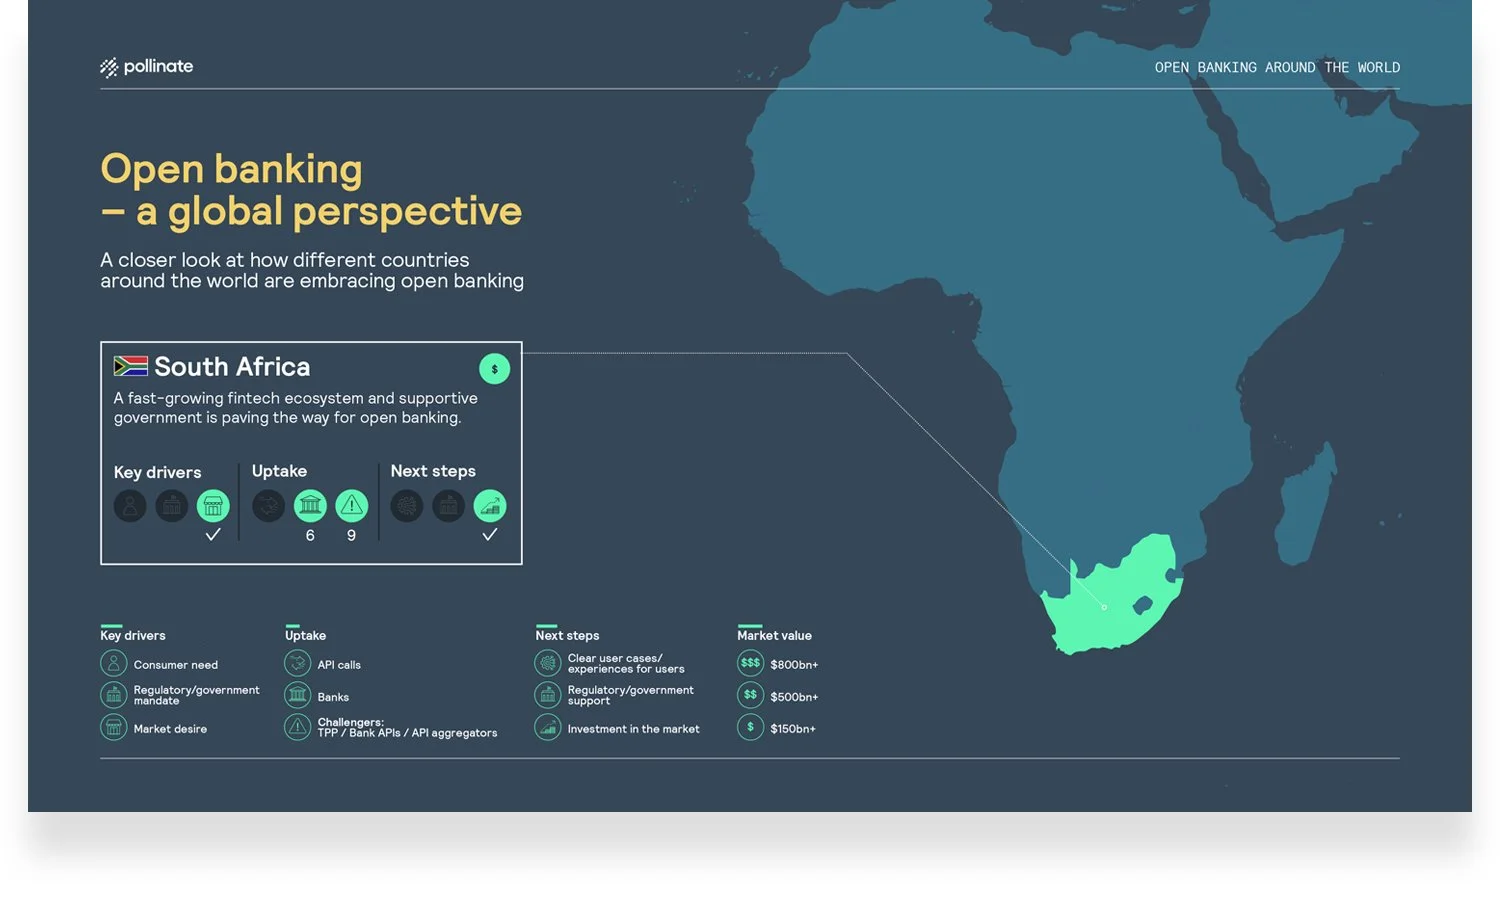
Task: Click legend icon for Regulatory/government support
Action: click(x=548, y=695)
